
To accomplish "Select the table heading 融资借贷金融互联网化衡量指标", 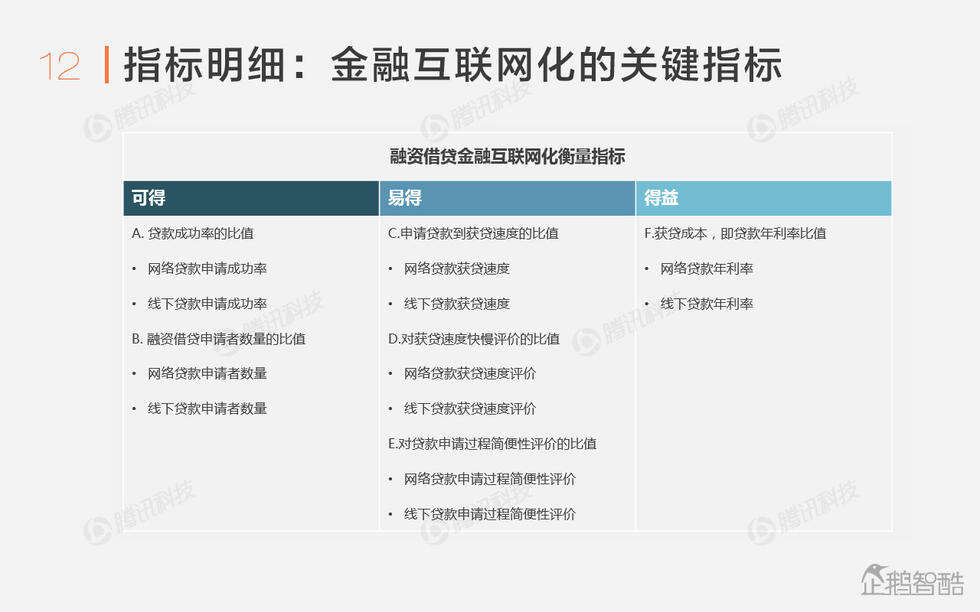I will [x=507, y=156].
